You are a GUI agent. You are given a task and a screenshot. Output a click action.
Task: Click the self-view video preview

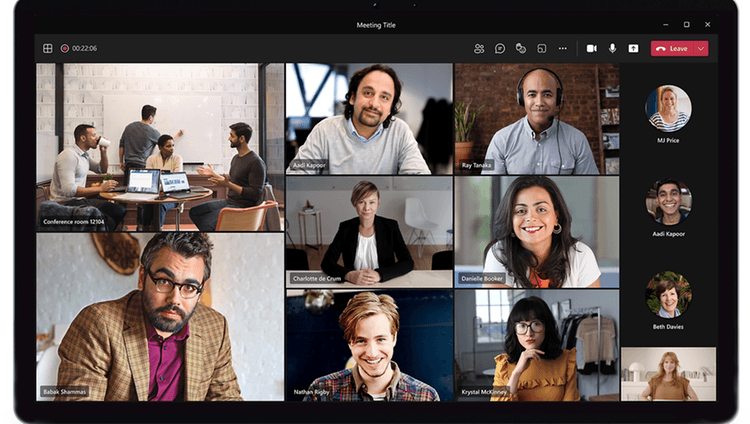tap(668, 374)
